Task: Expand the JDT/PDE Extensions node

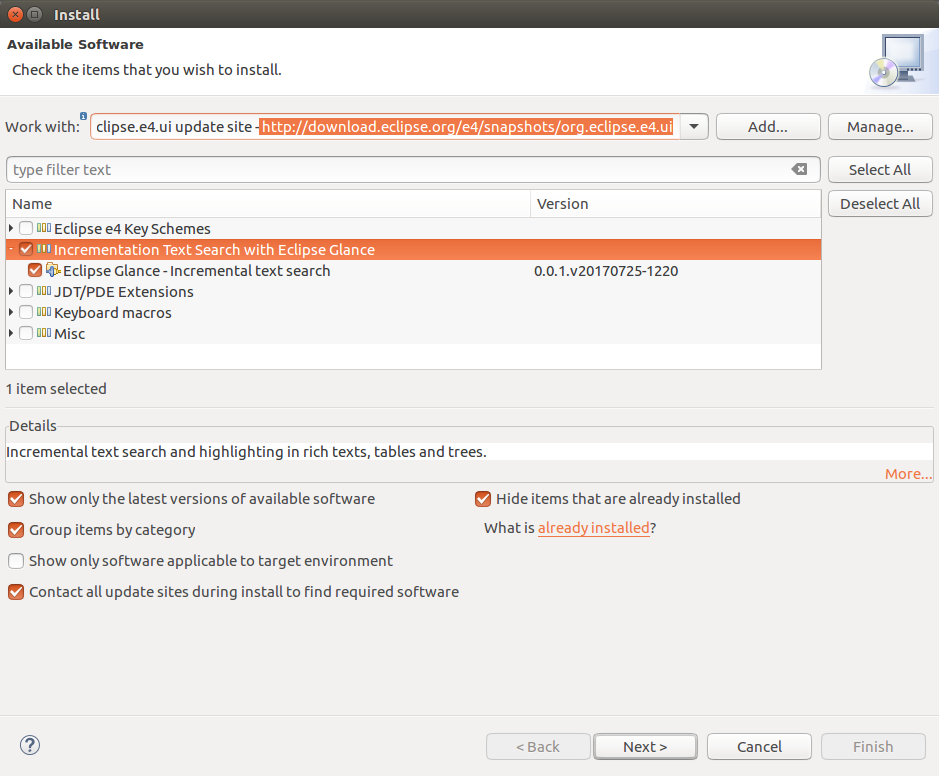Action: pyautogui.click(x=11, y=291)
